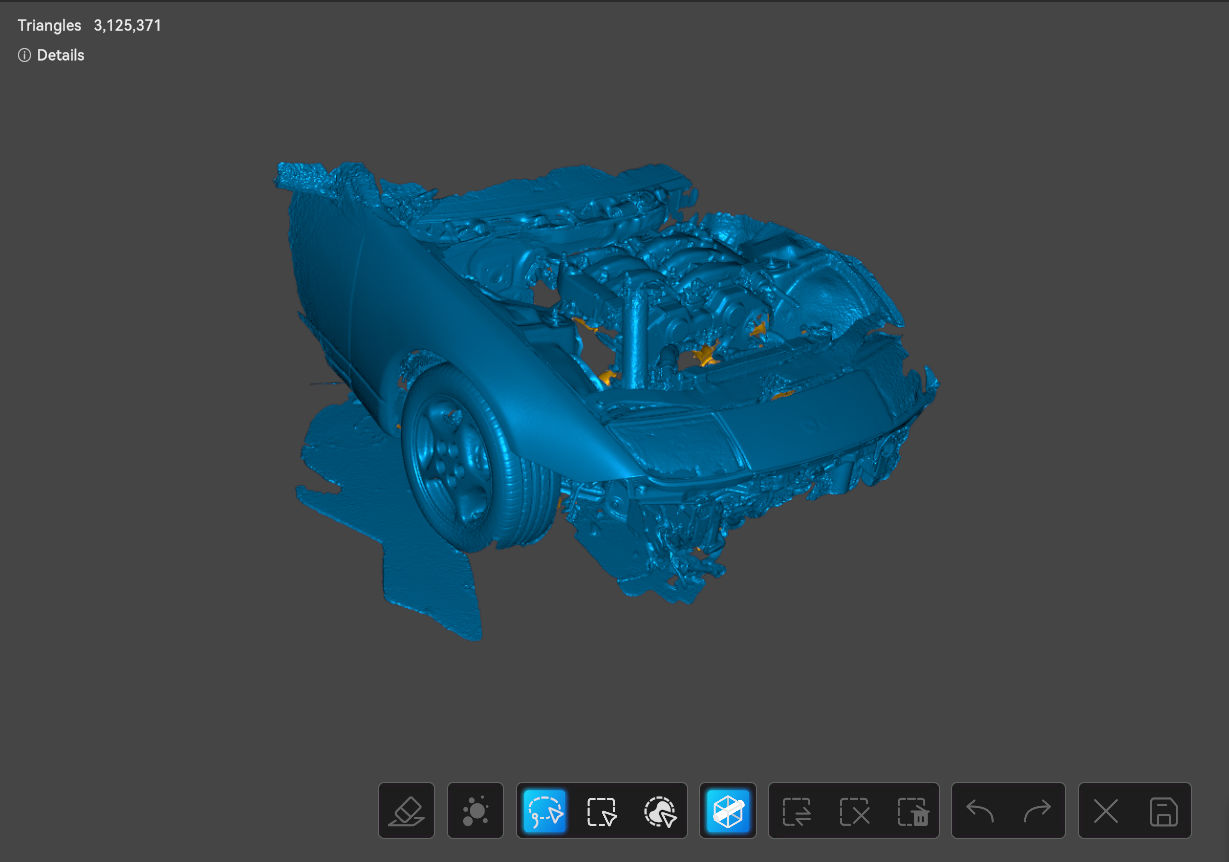Click the Triangles 3,125,371 count text
1229x862 pixels.
[x=89, y=26]
